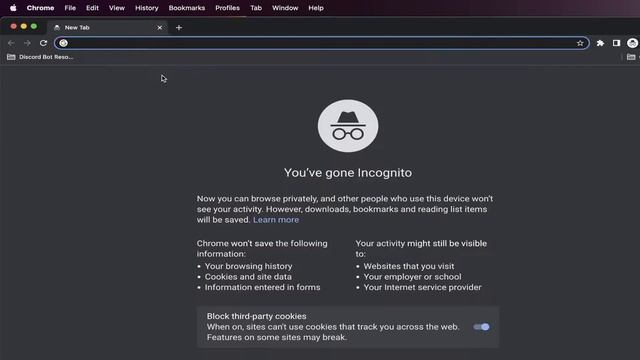Click 'Information entered in forms' bullet
Viewport: 640px width, 360px height.
262,287
